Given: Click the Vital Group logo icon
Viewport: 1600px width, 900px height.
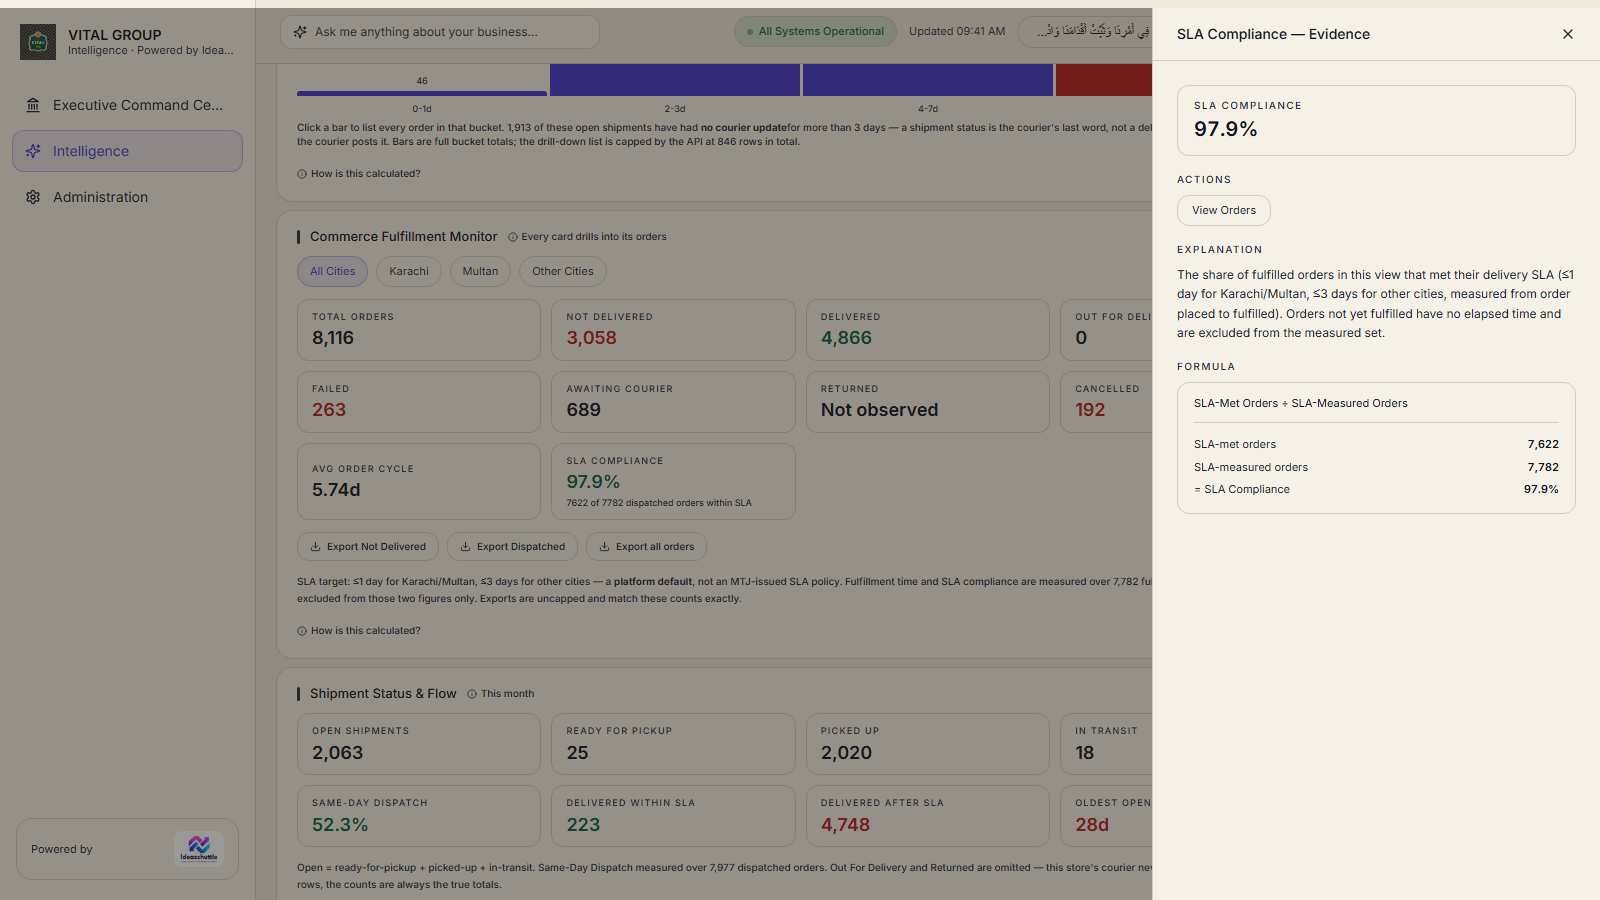Looking at the screenshot, I should [x=38, y=42].
